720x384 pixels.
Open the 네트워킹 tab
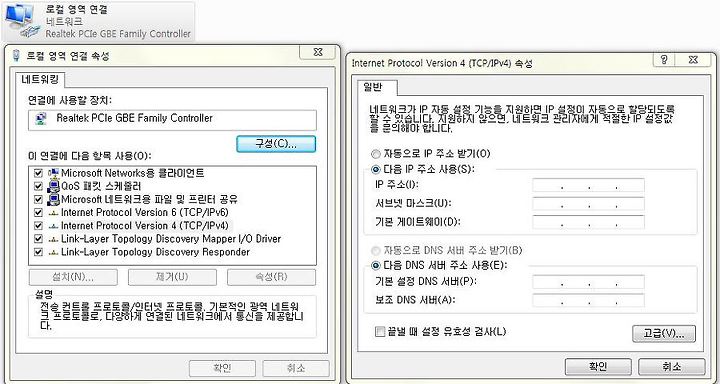[x=40, y=79]
